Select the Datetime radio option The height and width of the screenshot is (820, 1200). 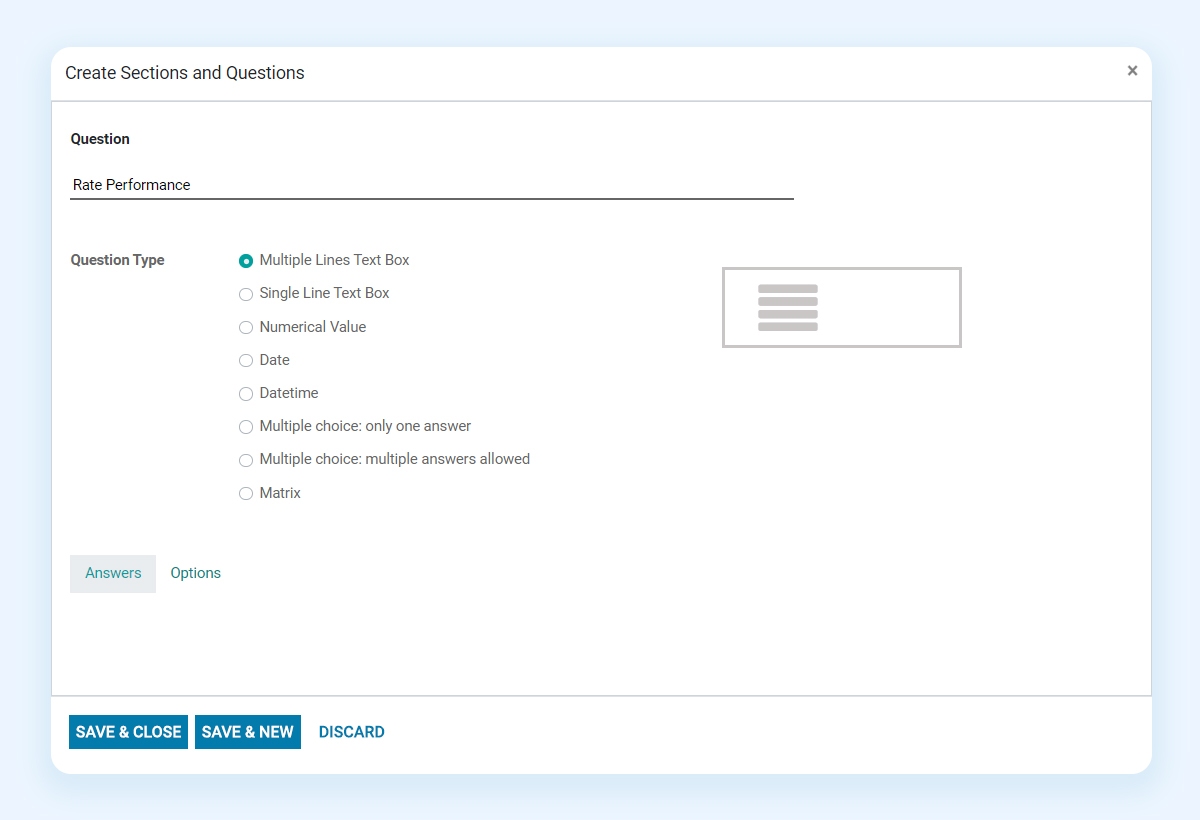tap(246, 394)
